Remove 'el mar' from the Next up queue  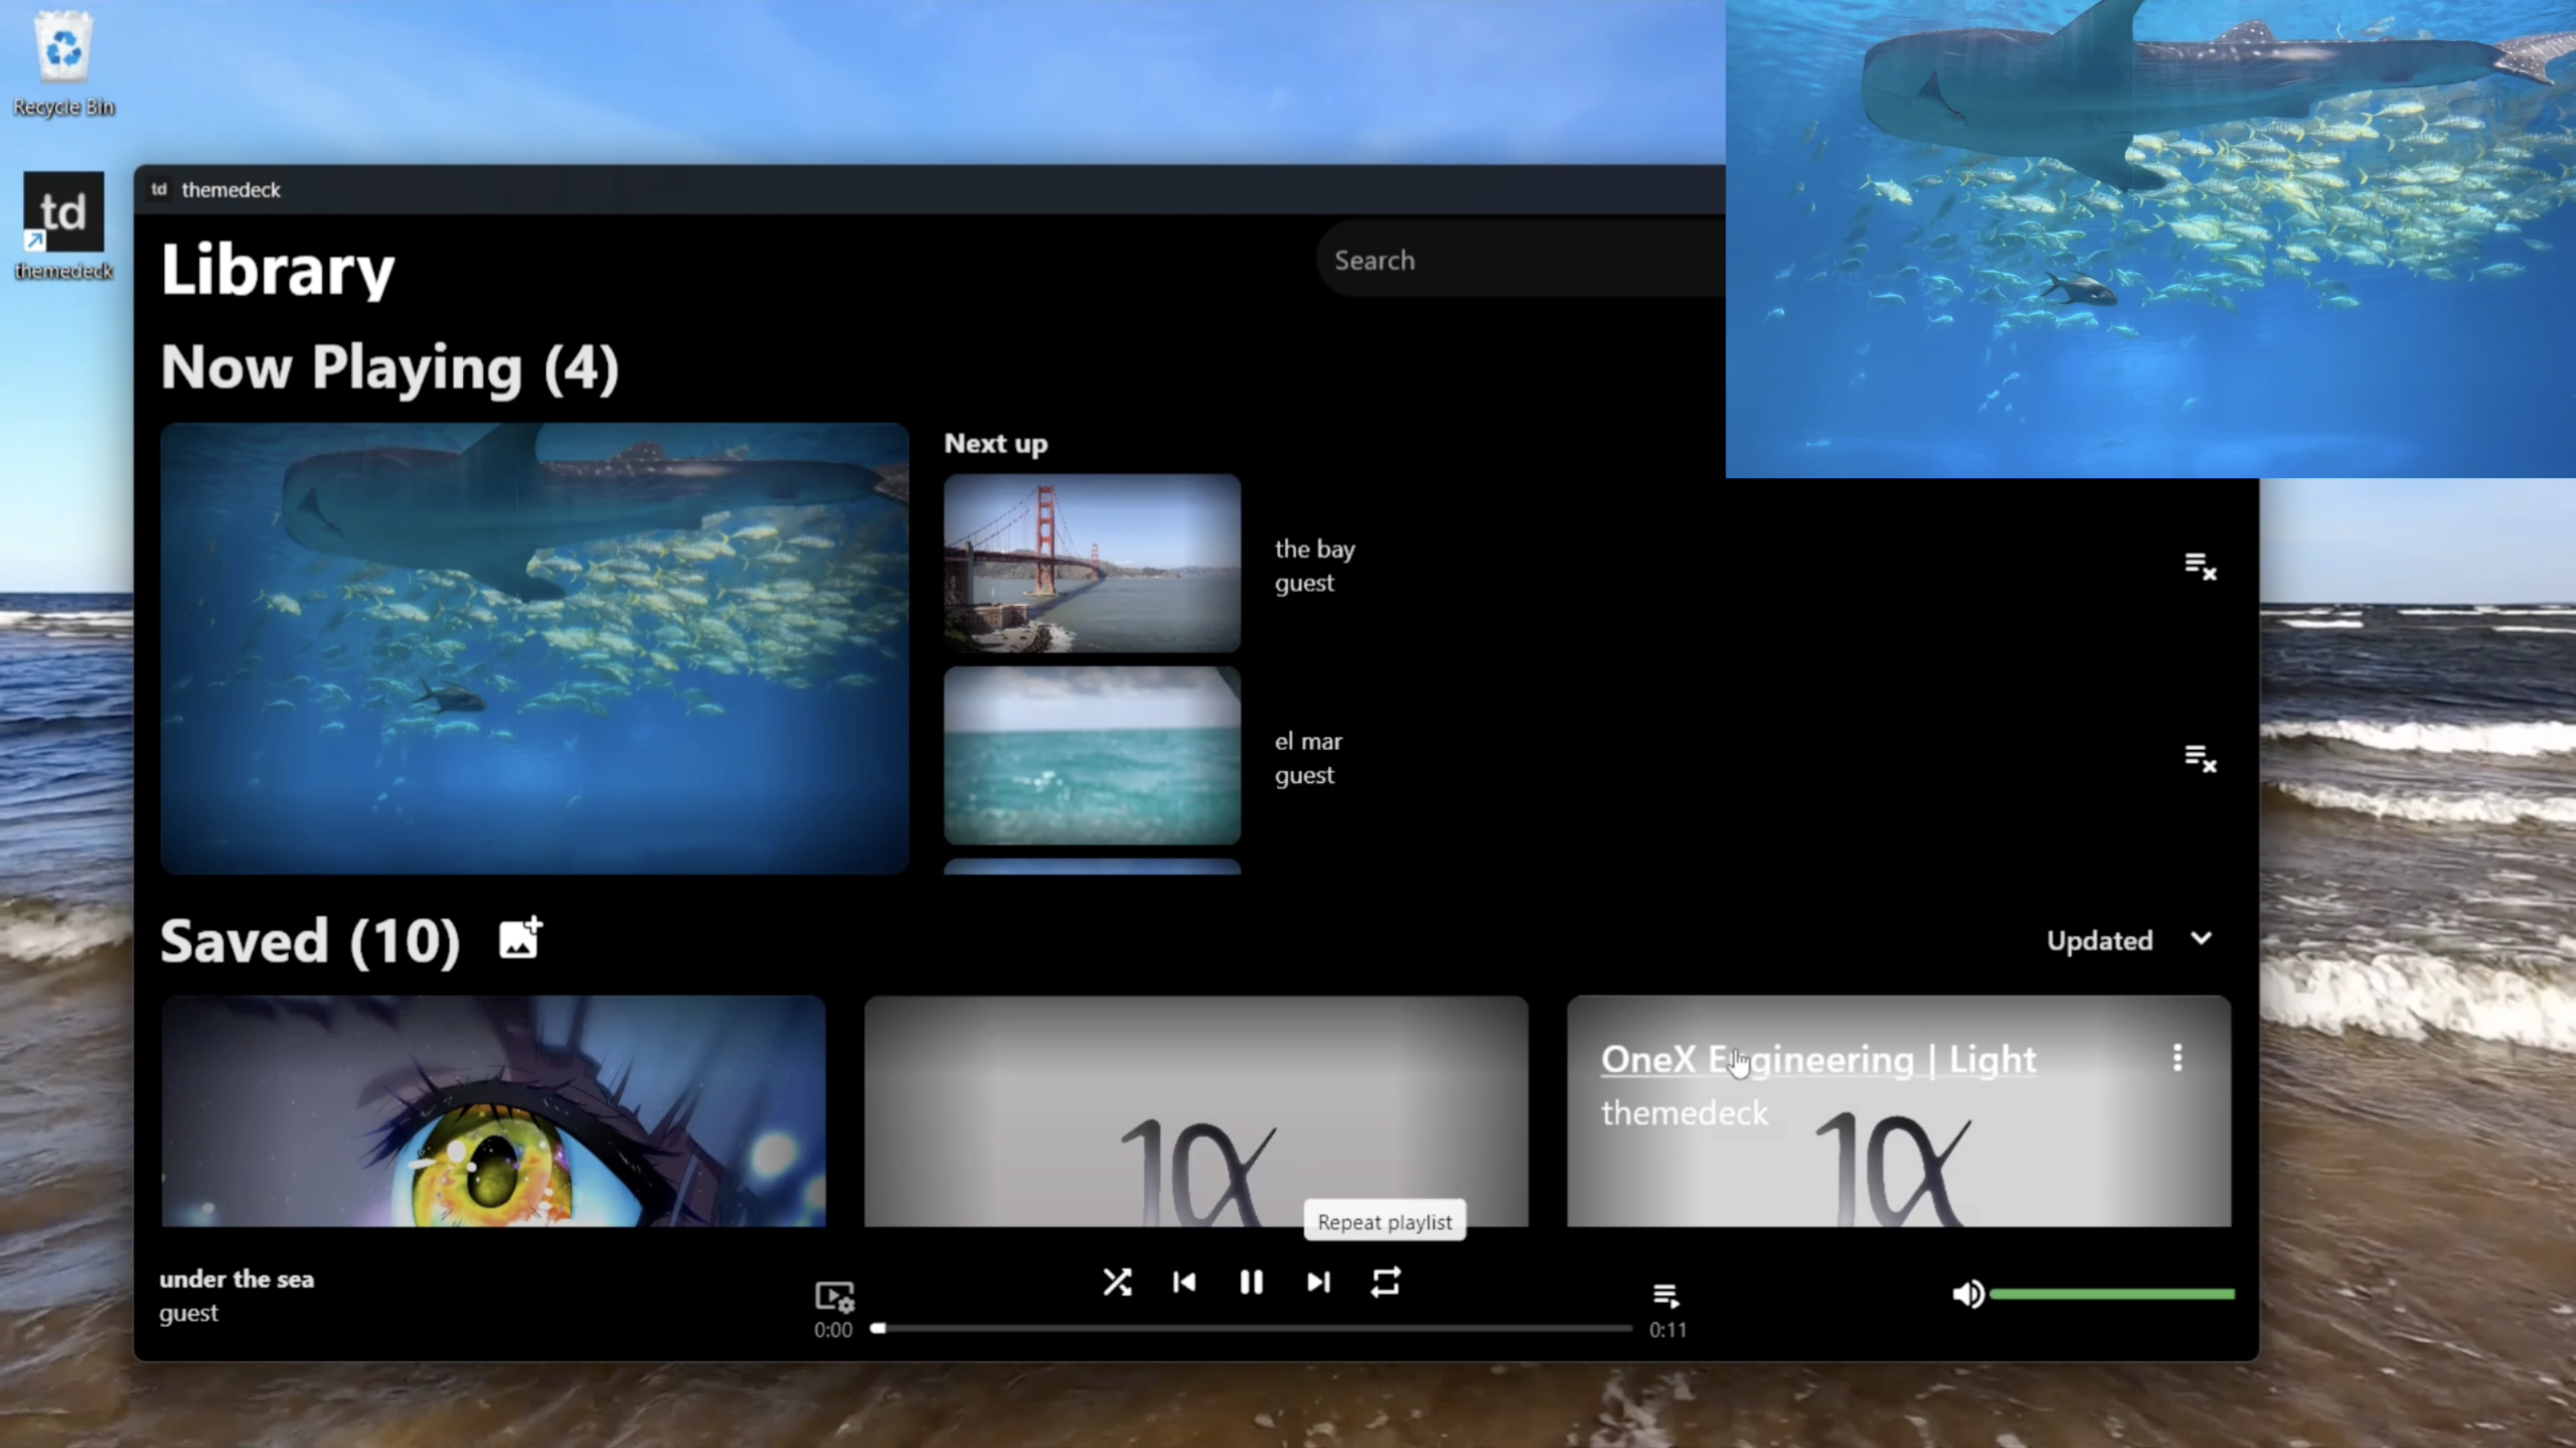click(2200, 758)
